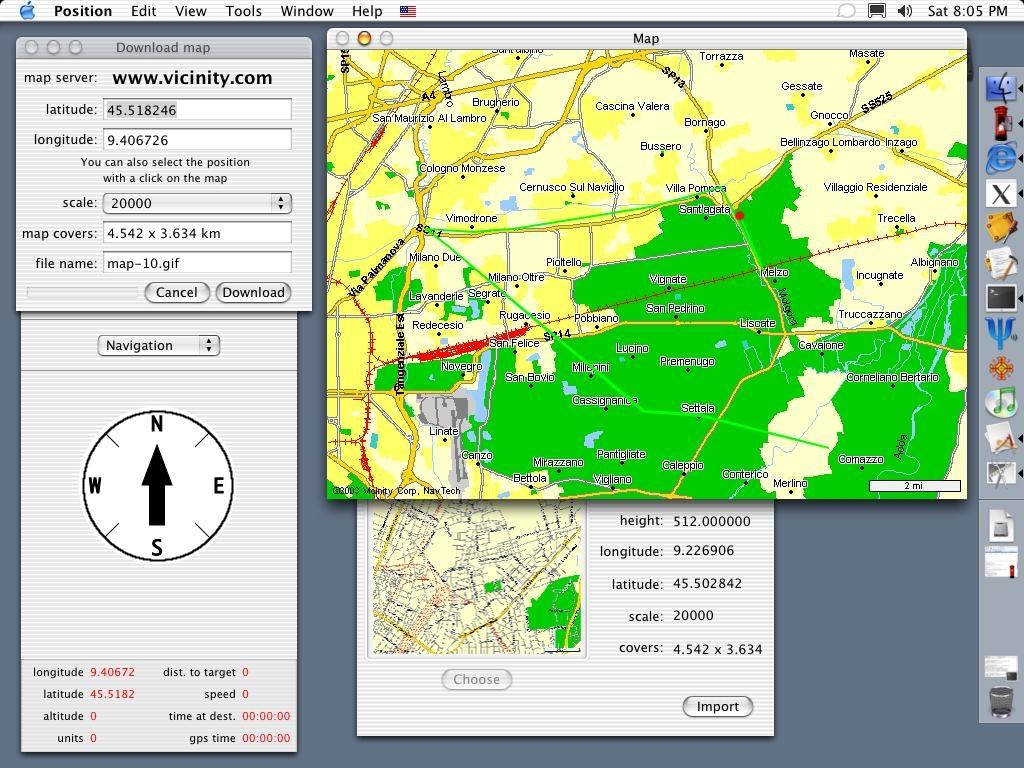Viewport: 1024px width, 768px height.
Task: Click the map covers field
Action: coord(197,233)
